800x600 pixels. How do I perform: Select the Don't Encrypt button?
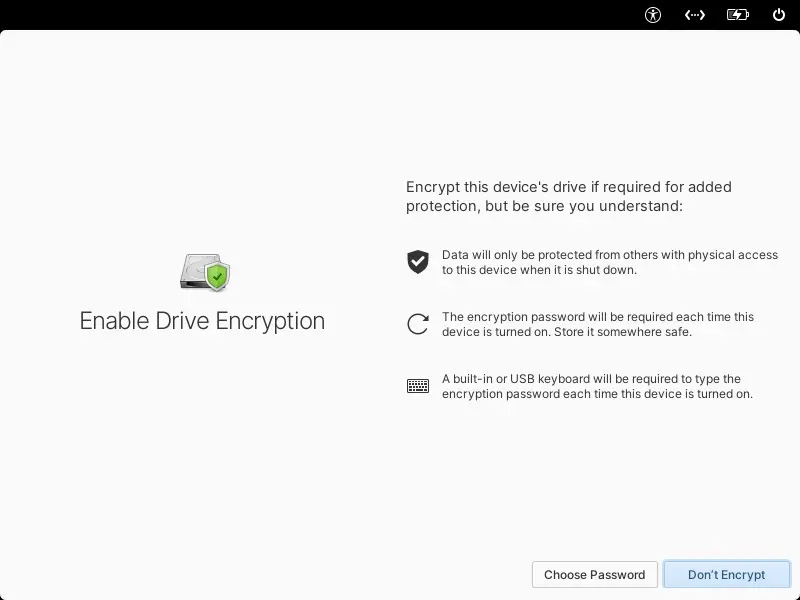[x=726, y=574]
